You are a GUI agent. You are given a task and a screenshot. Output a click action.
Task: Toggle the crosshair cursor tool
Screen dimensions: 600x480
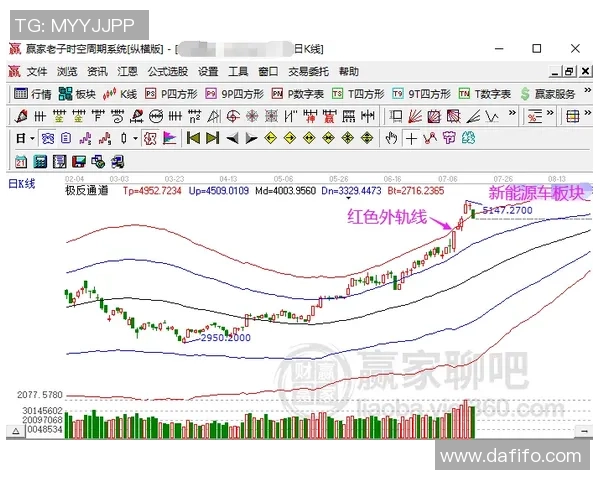tap(411, 138)
